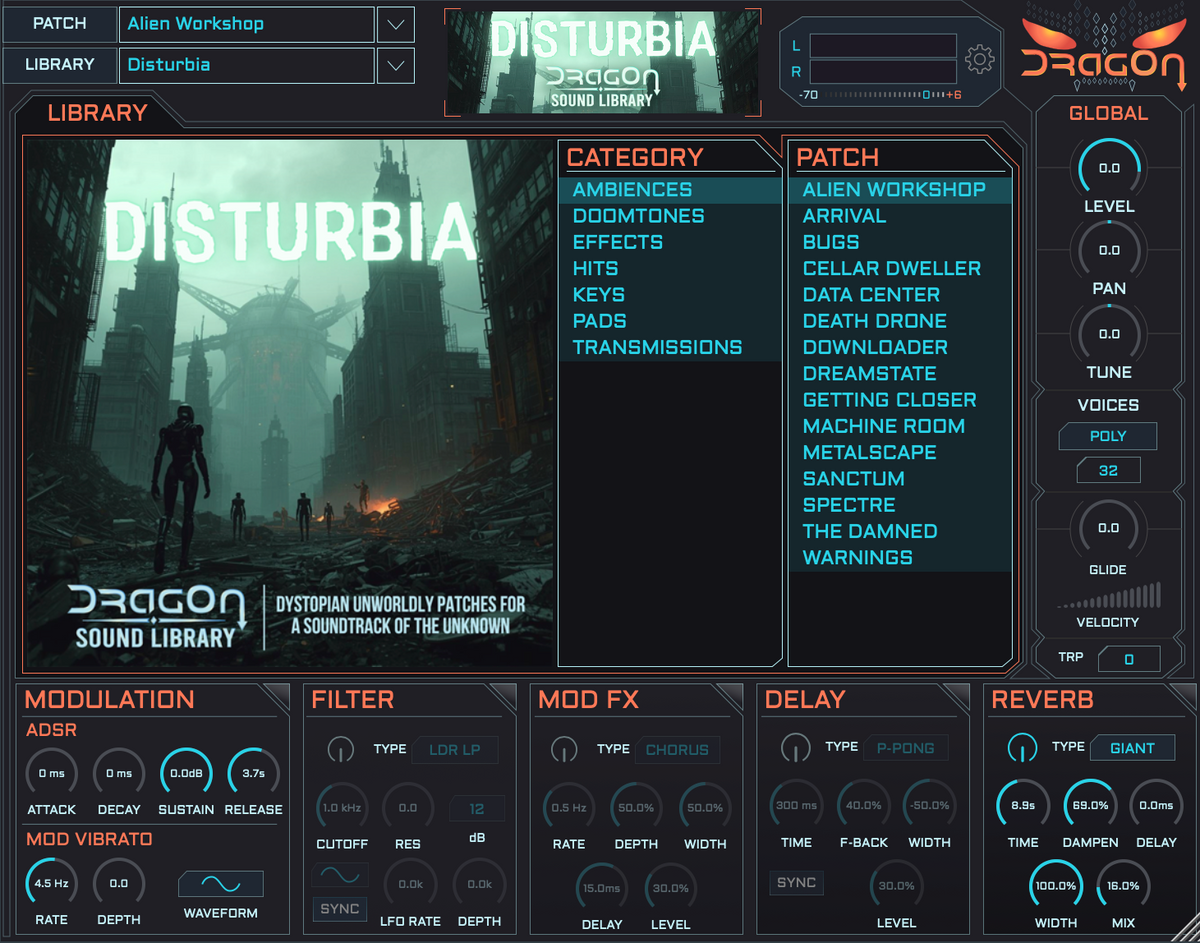Select the DOOMTONES category
The height and width of the screenshot is (943, 1200).
(x=670, y=216)
